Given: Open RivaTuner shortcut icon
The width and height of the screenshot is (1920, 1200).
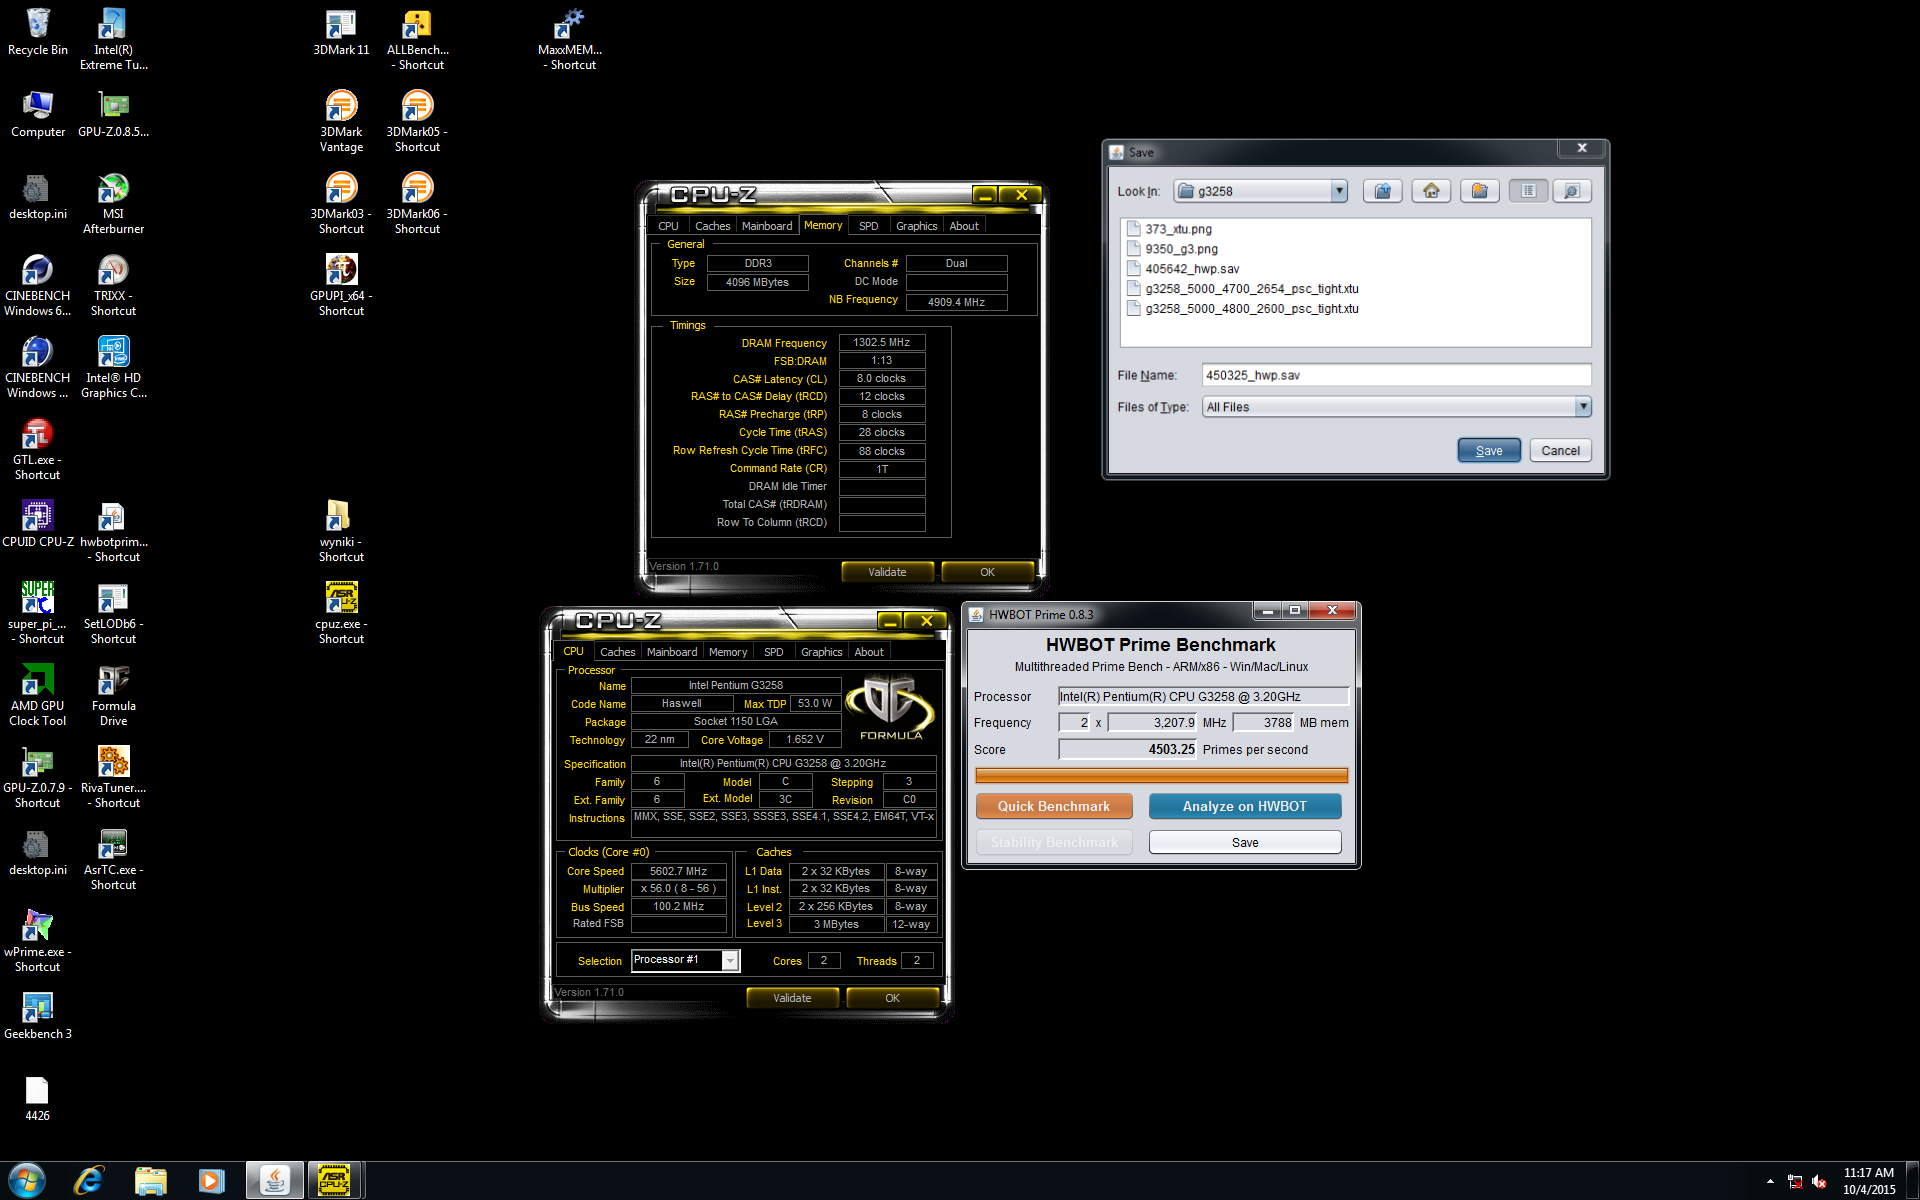Looking at the screenshot, I should pyautogui.click(x=113, y=777).
